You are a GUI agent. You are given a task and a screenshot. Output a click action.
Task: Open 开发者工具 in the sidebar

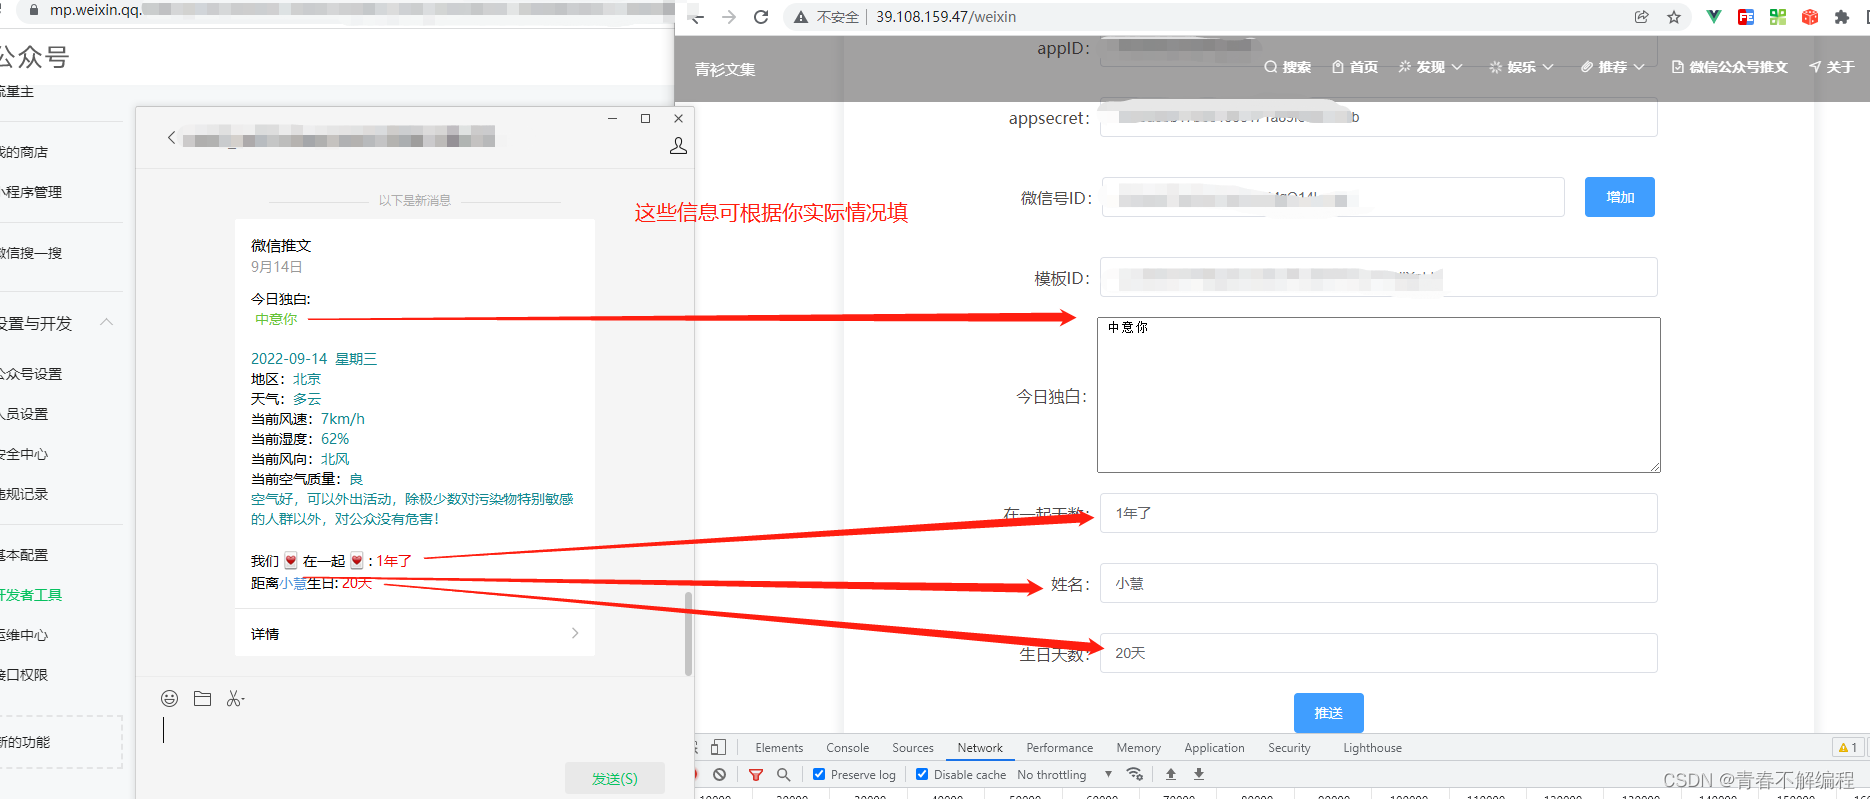tap(30, 594)
